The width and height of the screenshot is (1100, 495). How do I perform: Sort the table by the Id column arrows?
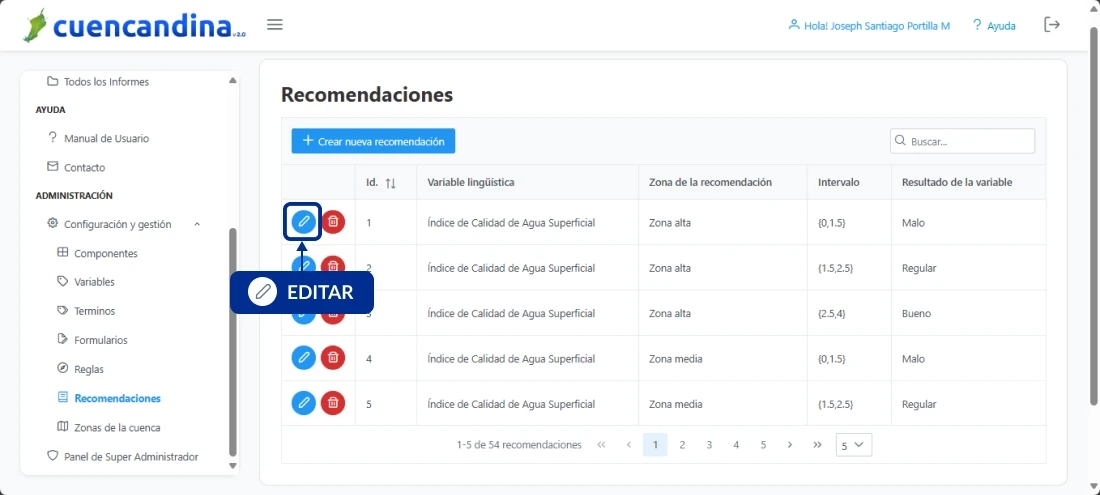click(390, 183)
